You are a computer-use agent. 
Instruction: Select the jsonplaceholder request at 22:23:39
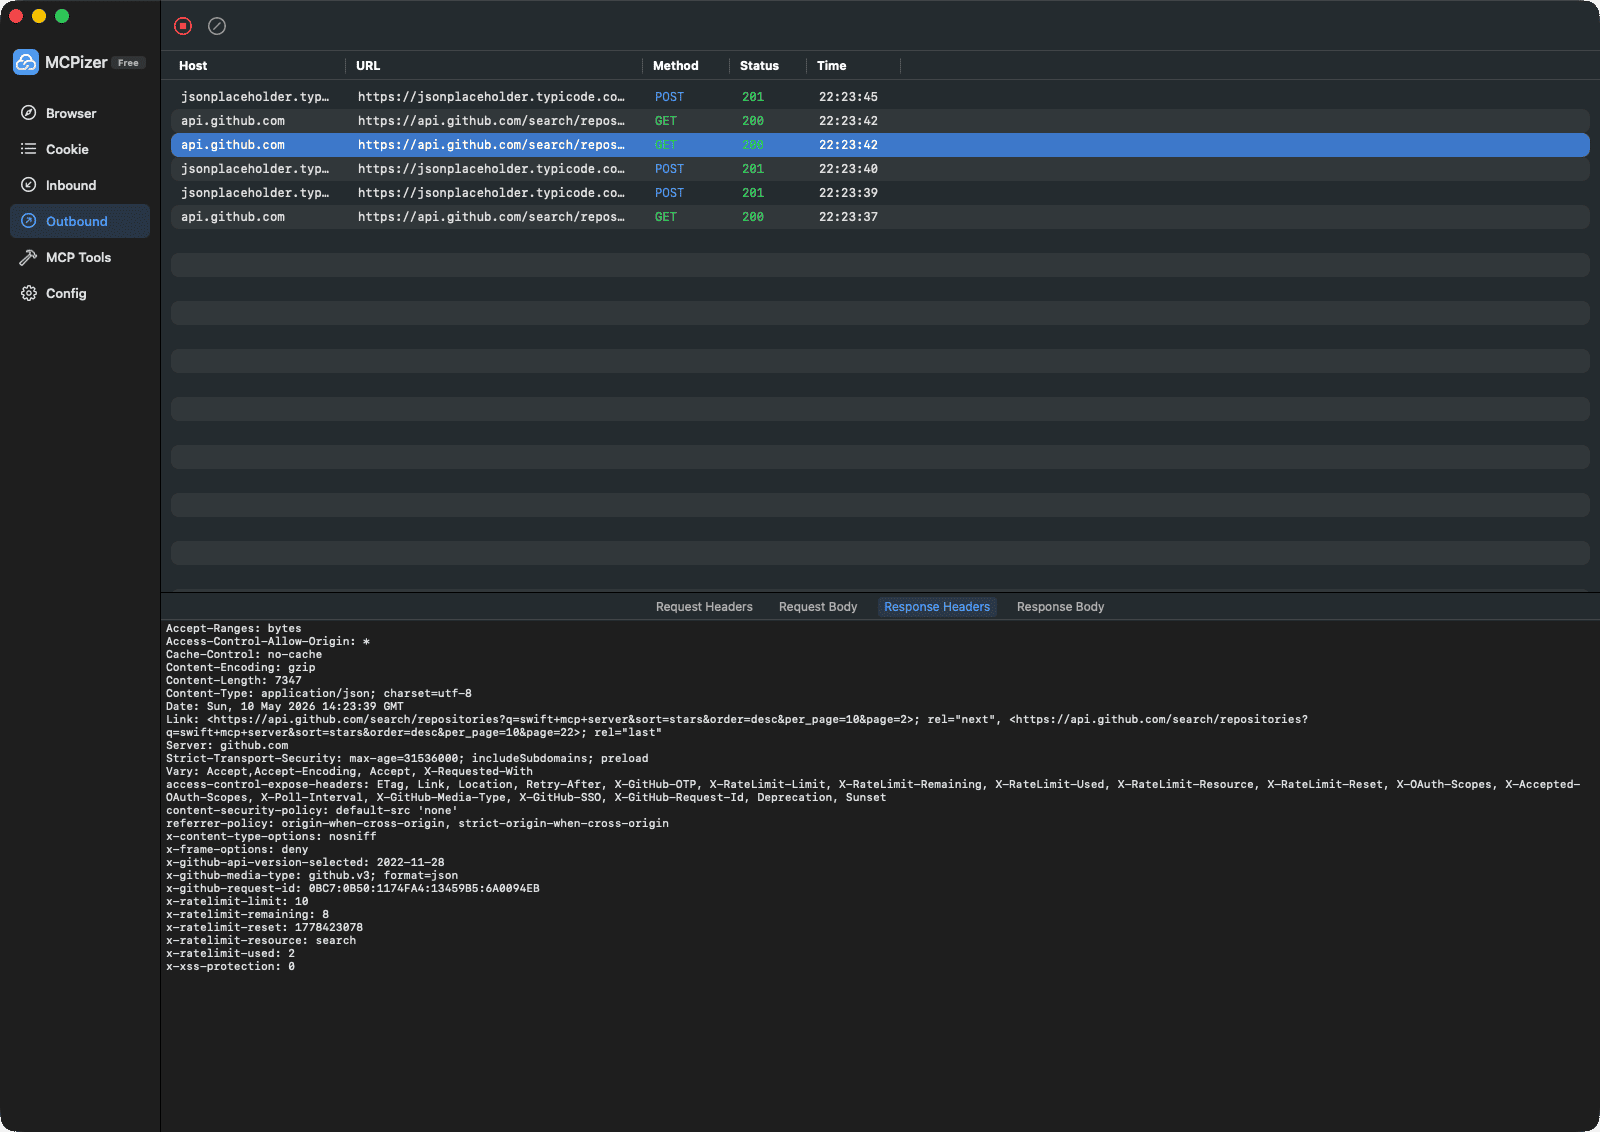tap(880, 193)
